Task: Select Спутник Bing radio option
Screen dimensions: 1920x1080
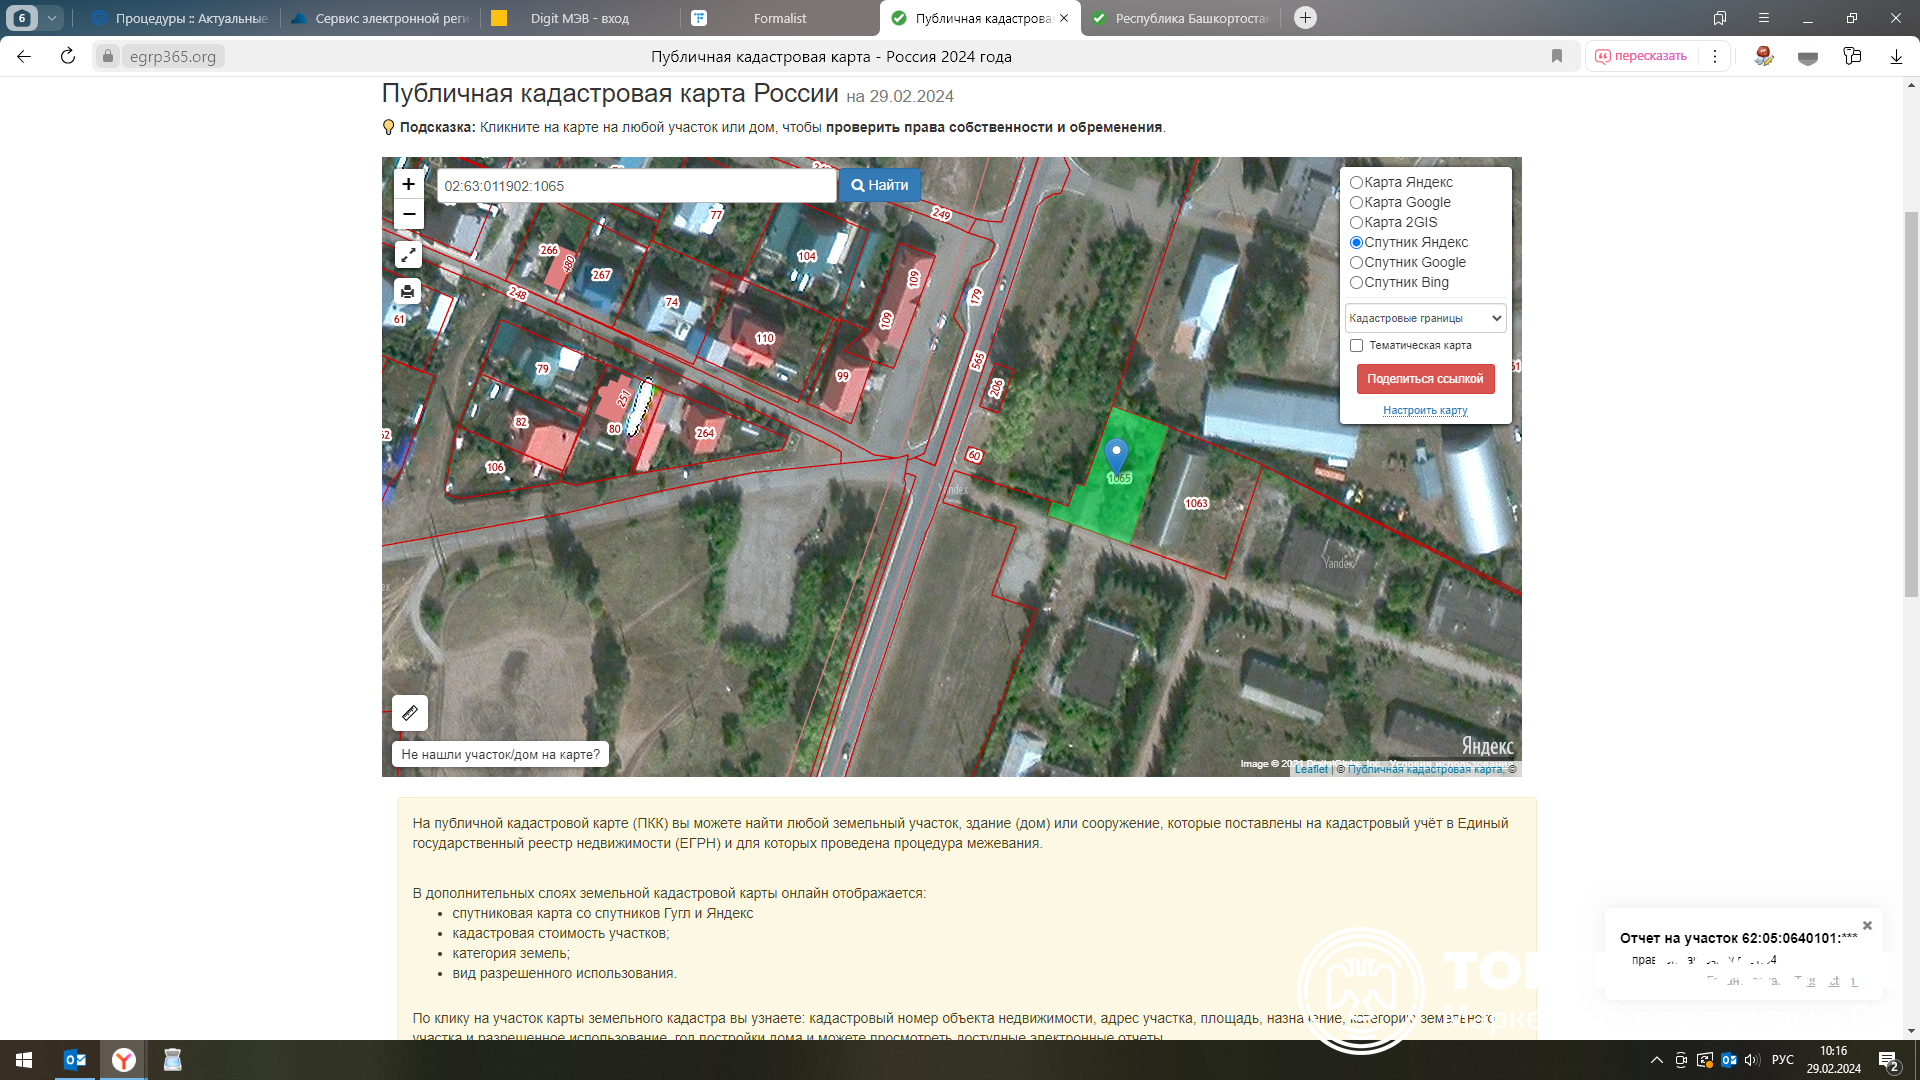Action: 1357,282
